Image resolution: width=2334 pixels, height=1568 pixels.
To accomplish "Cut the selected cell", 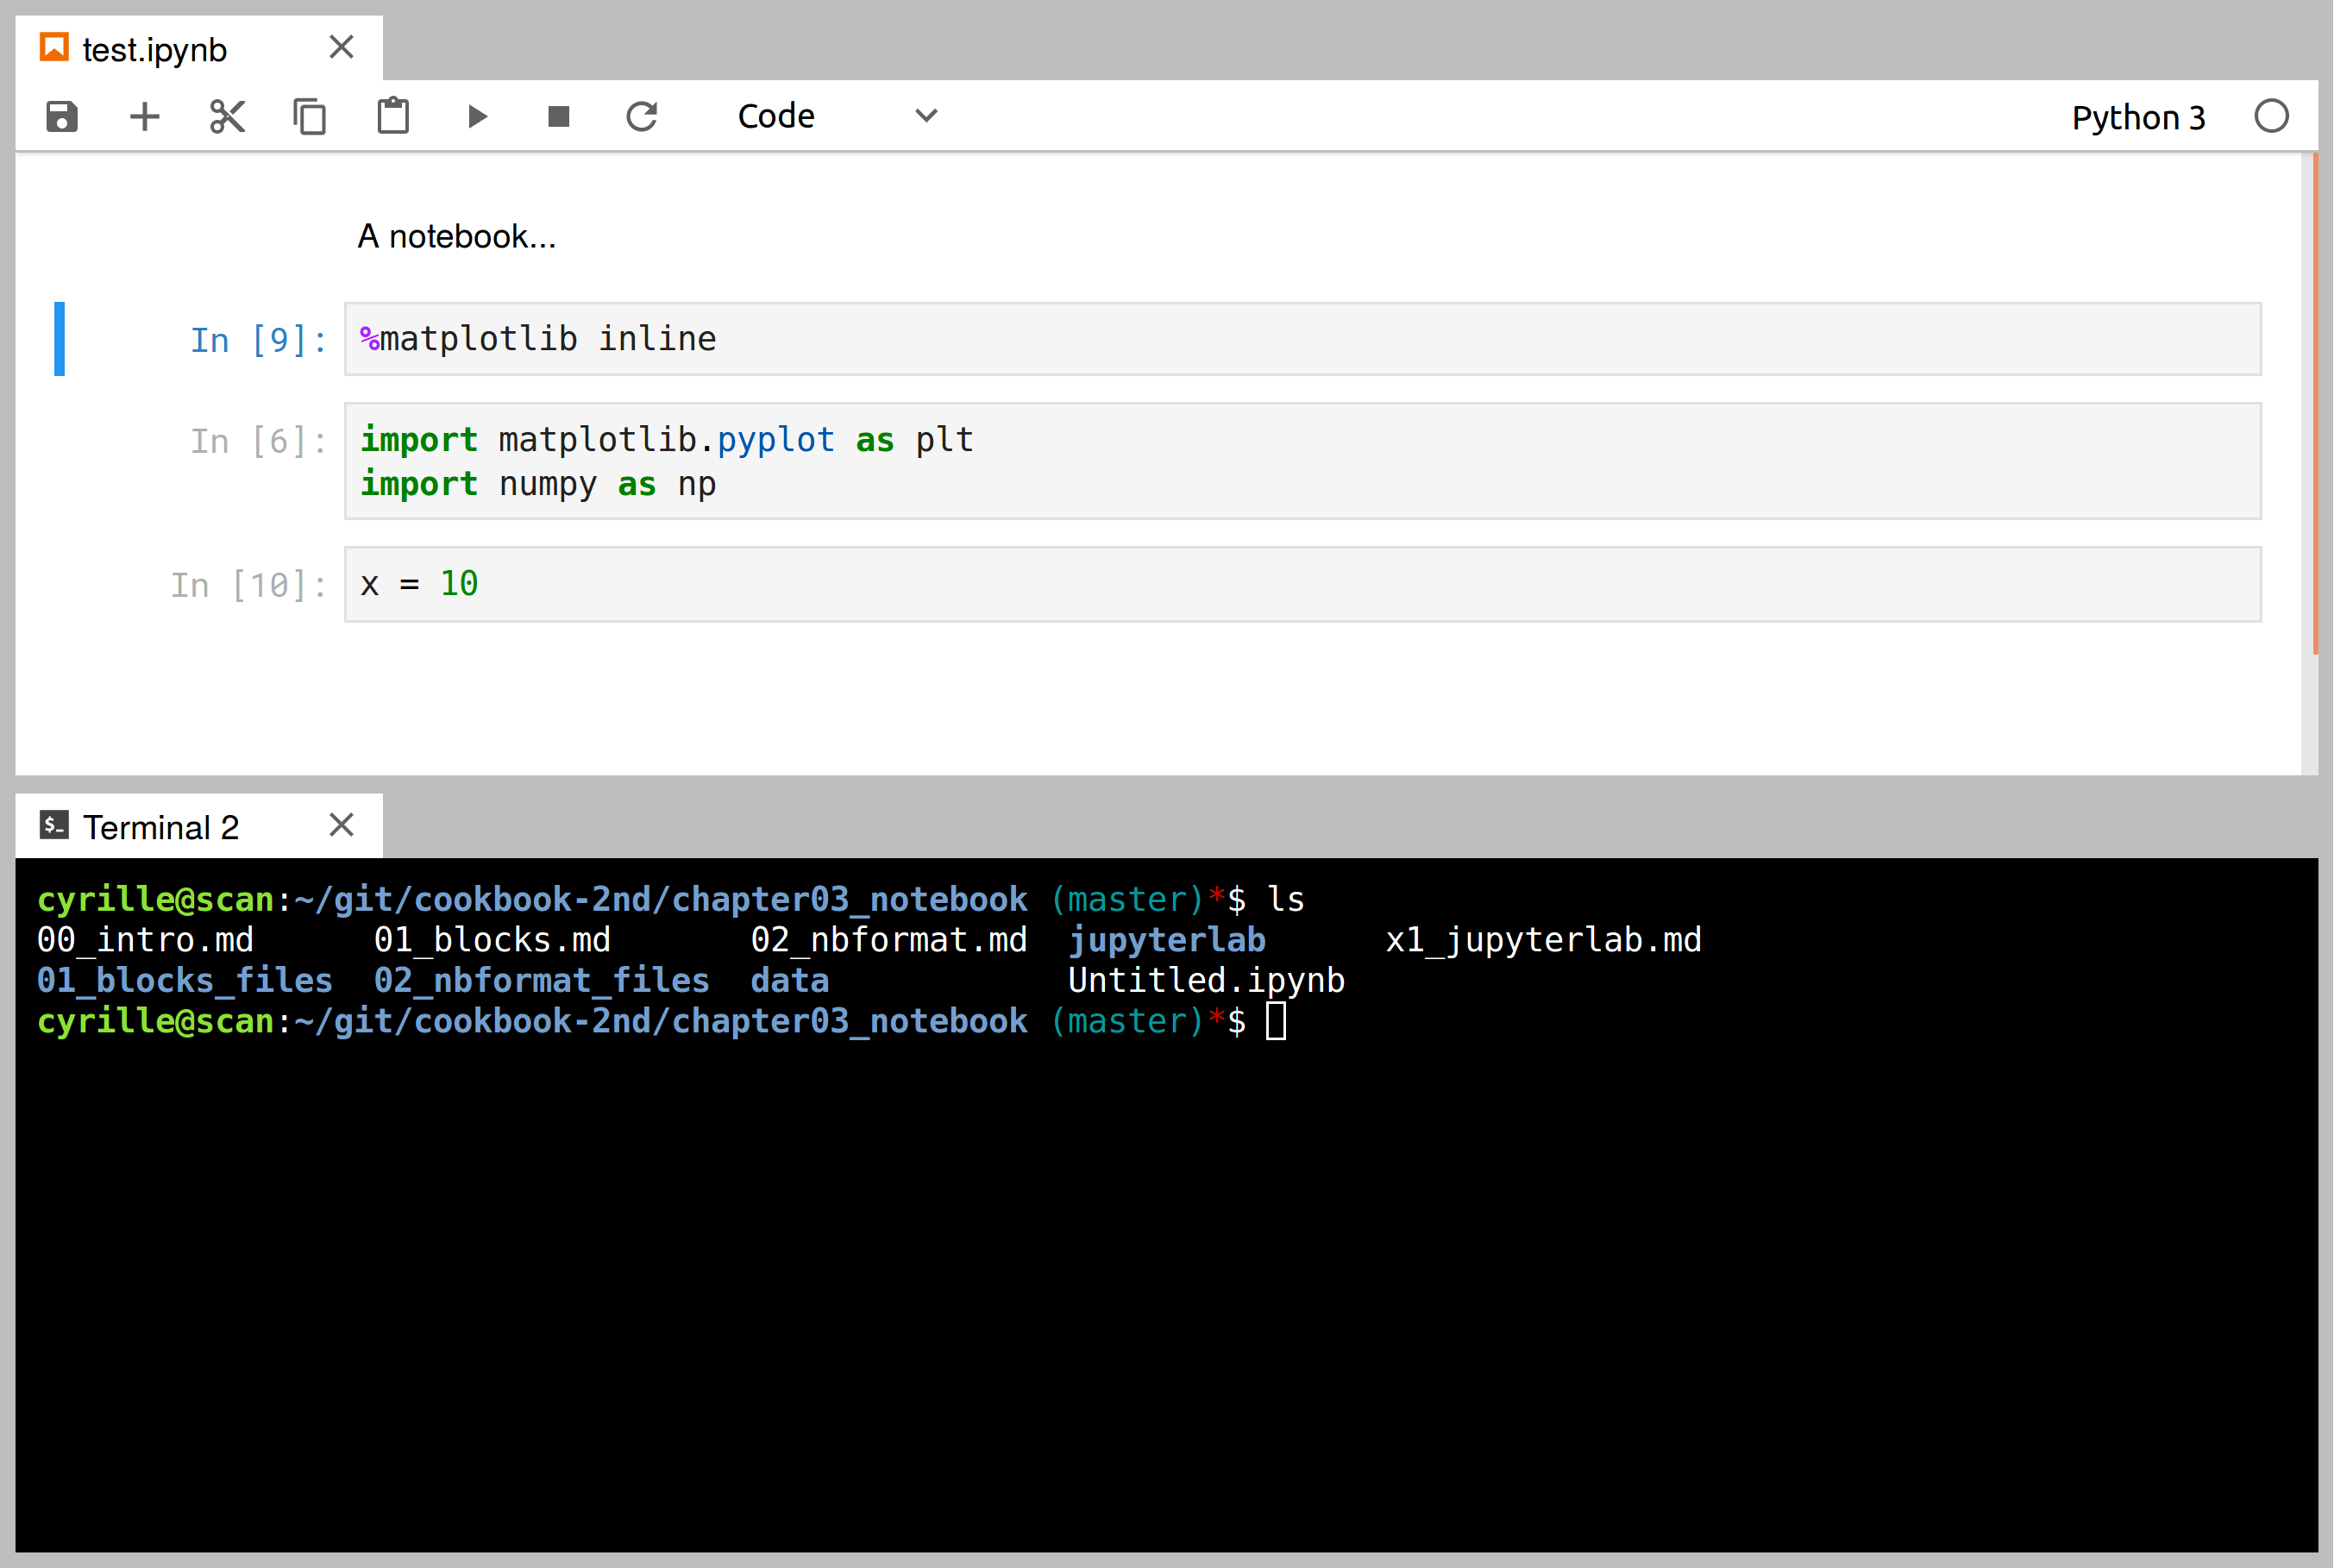I will 227,116.
